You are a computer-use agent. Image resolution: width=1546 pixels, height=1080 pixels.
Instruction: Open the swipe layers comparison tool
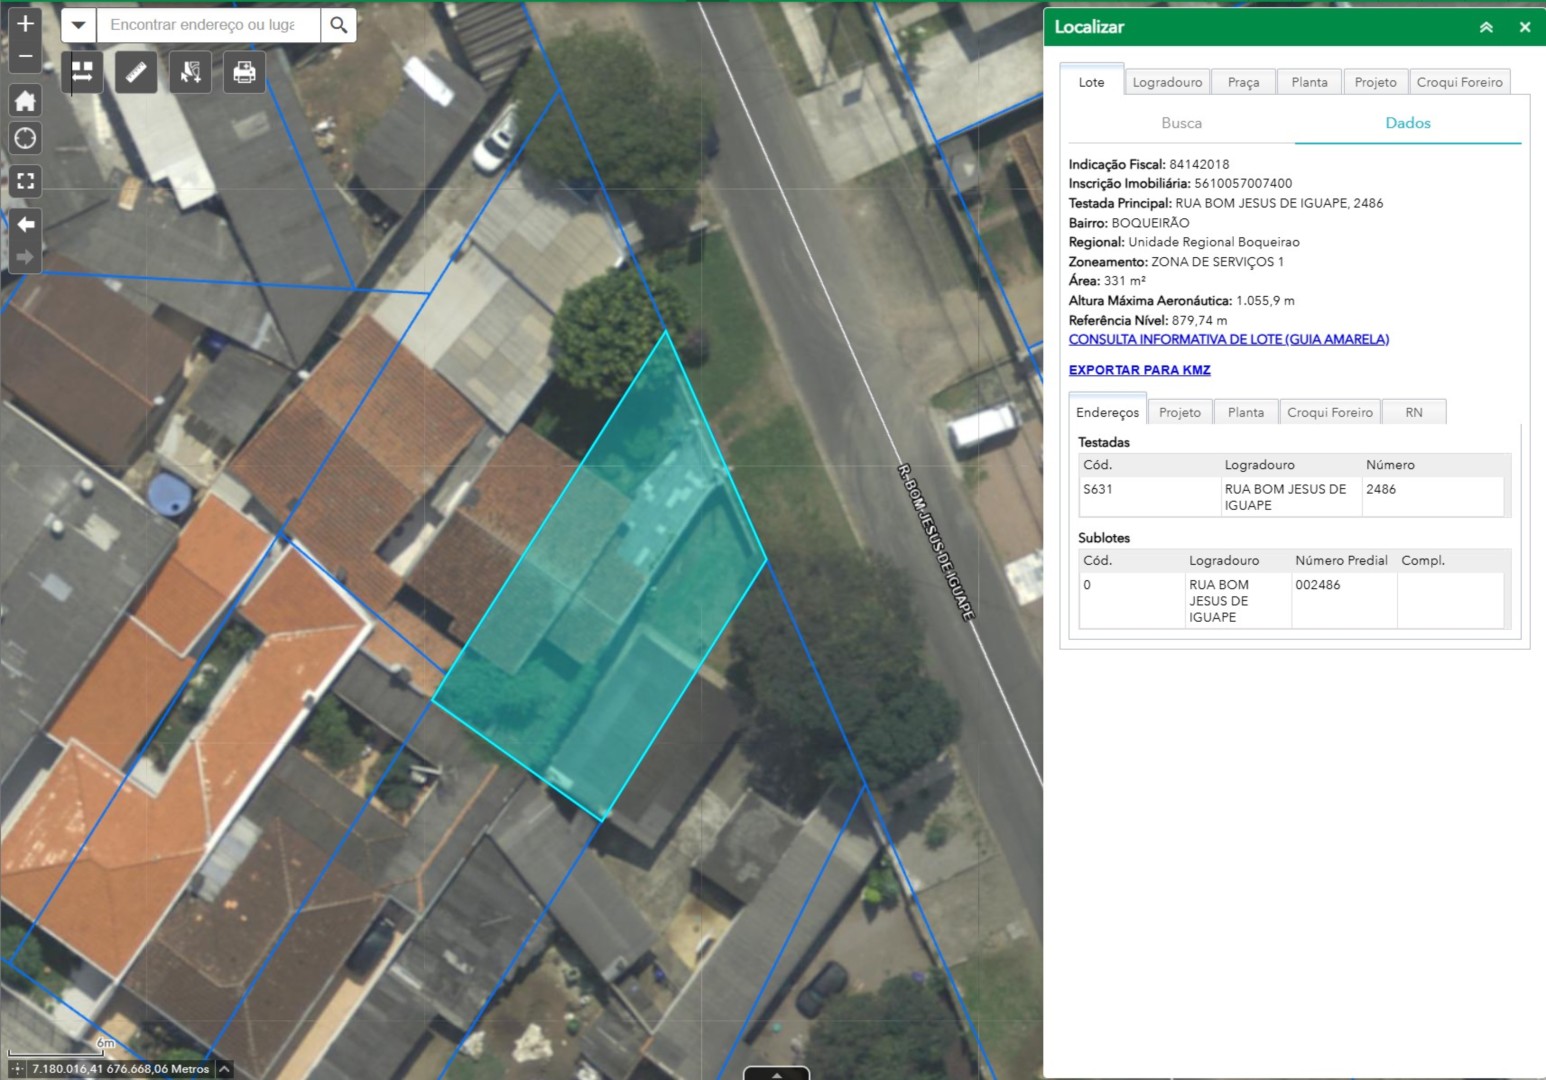pos(82,72)
